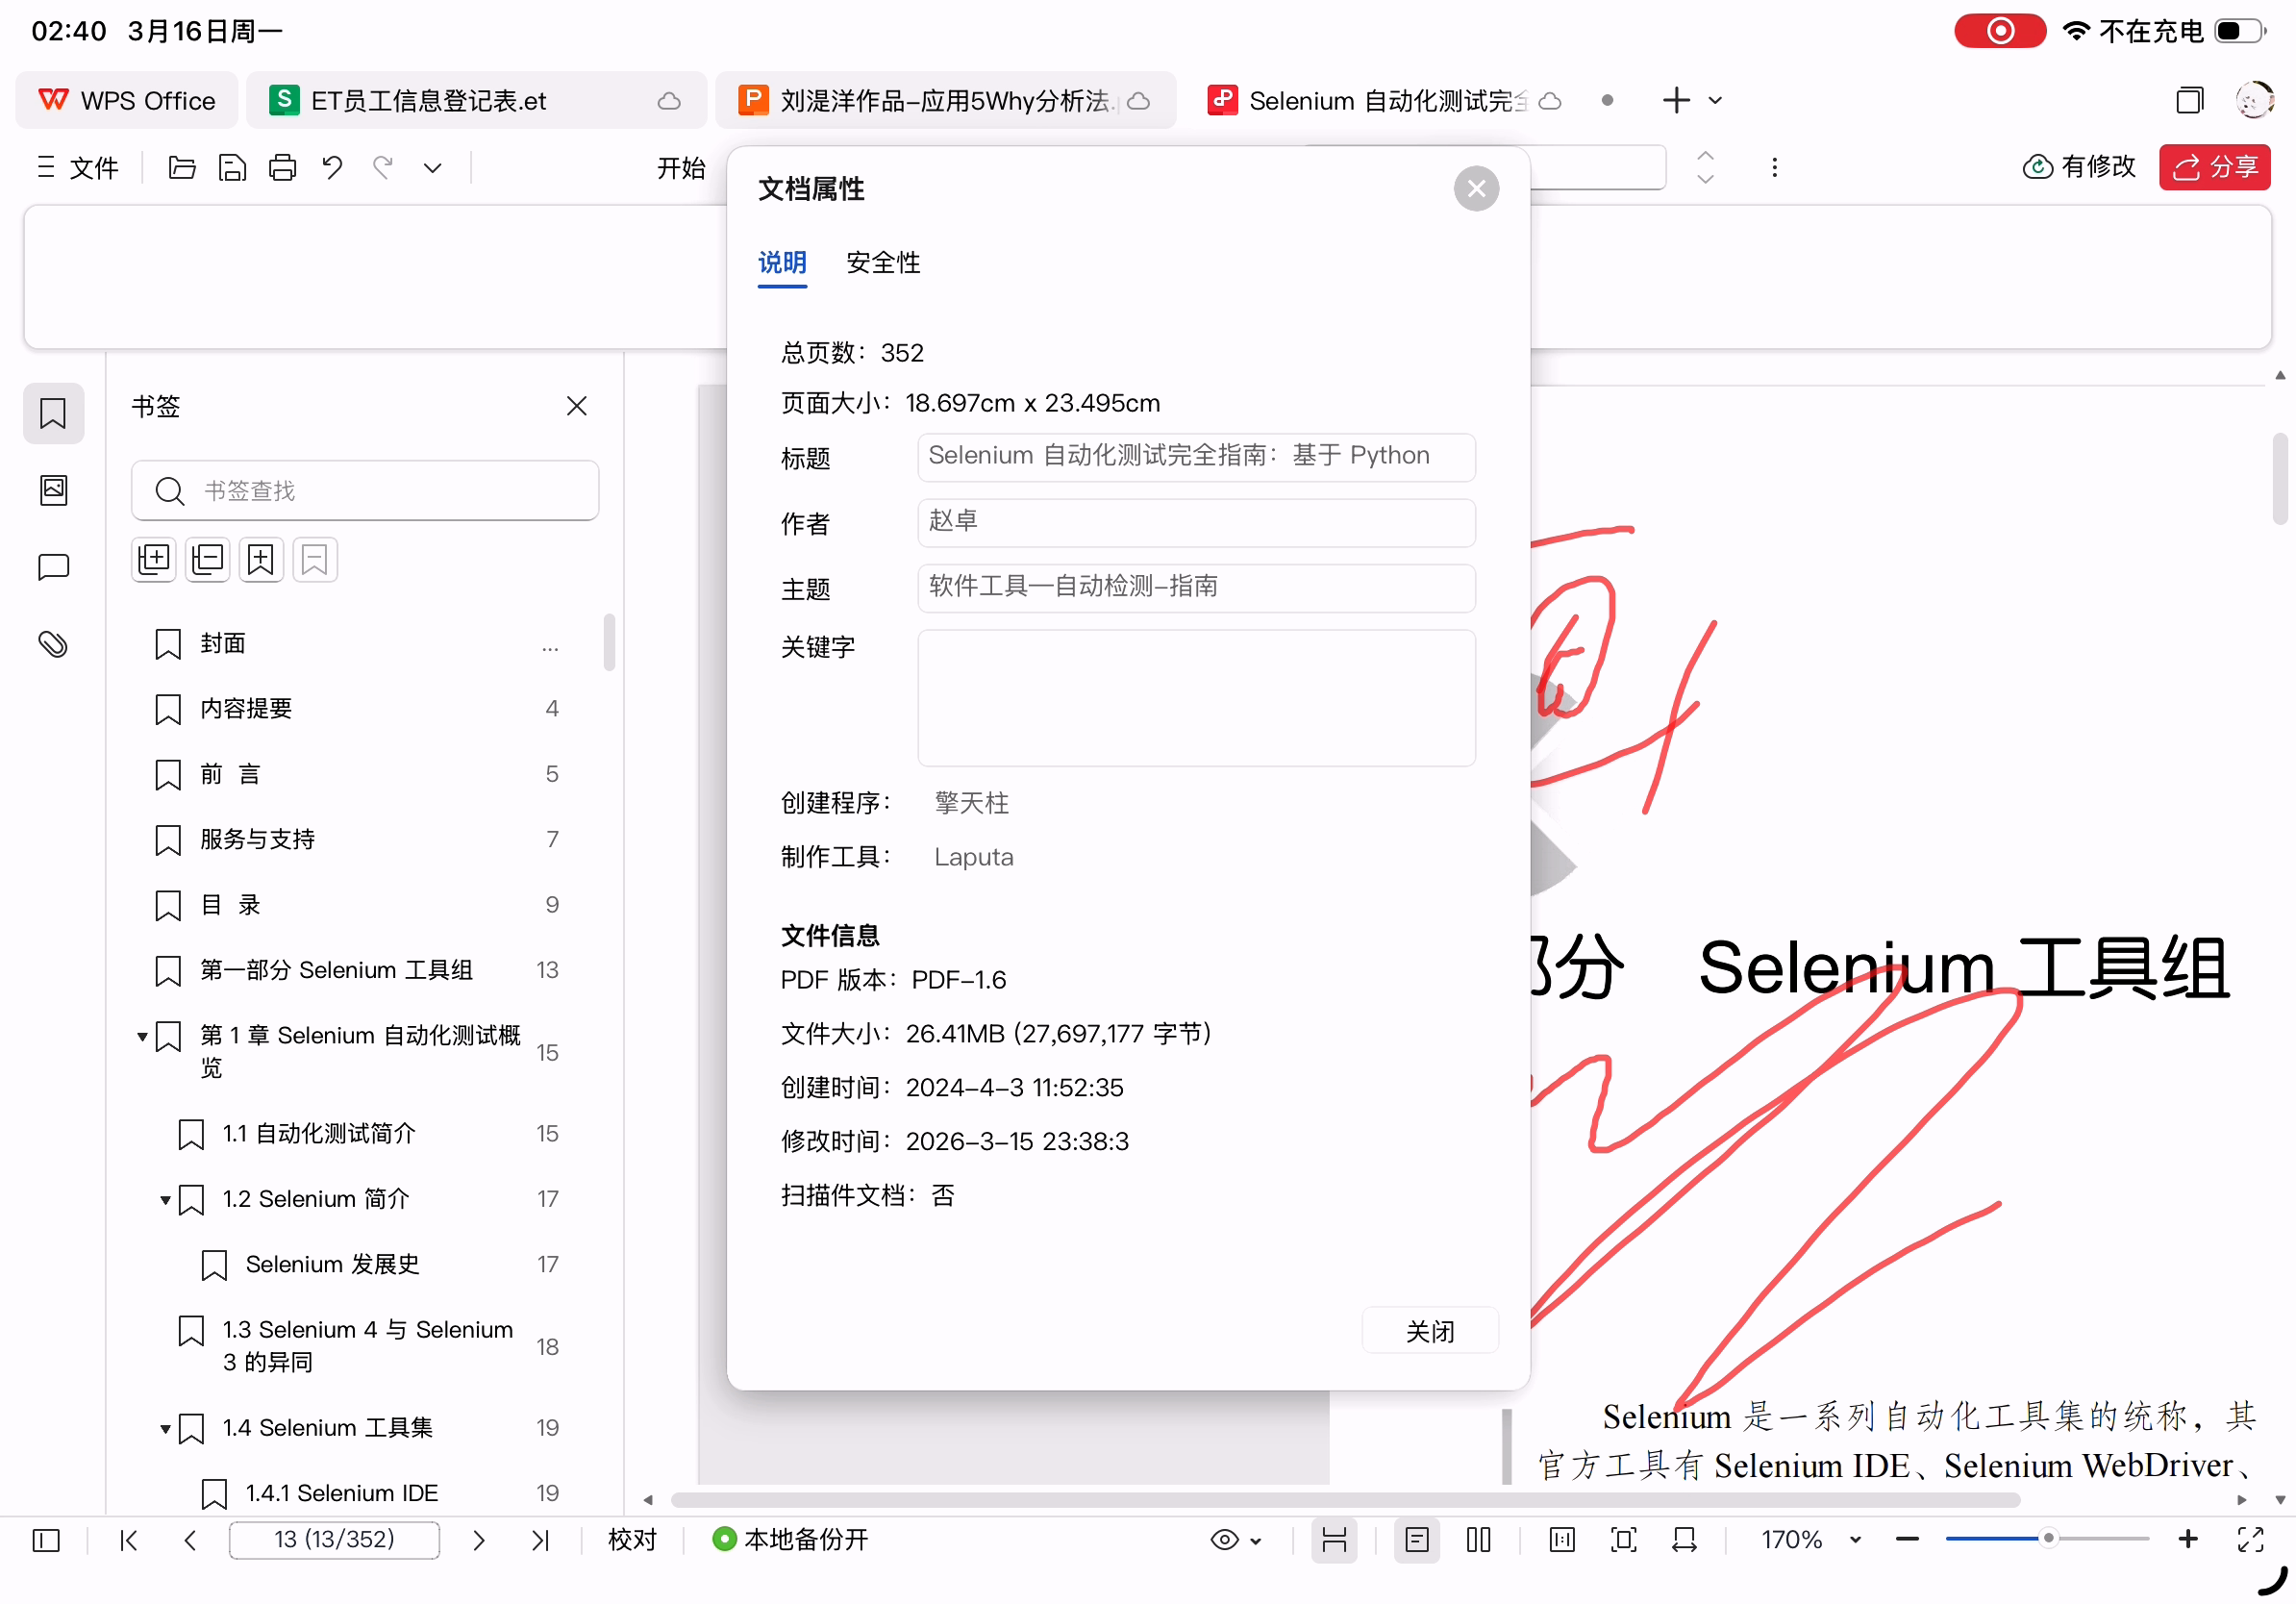Screen dimensions: 2296x1604
Task: Open the attachments paperclip panel icon
Action: [53, 644]
